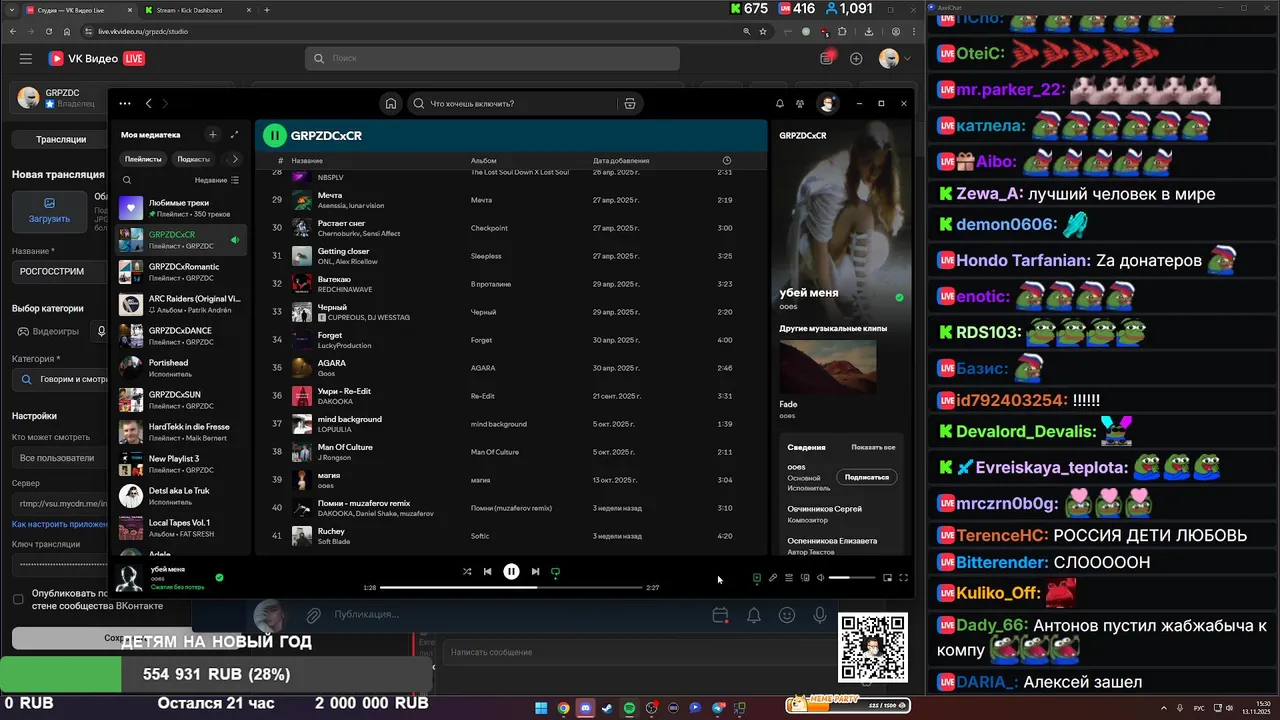Pause playback in the Spotify player bar
Viewport: 1280px width, 720px height.
511,572
